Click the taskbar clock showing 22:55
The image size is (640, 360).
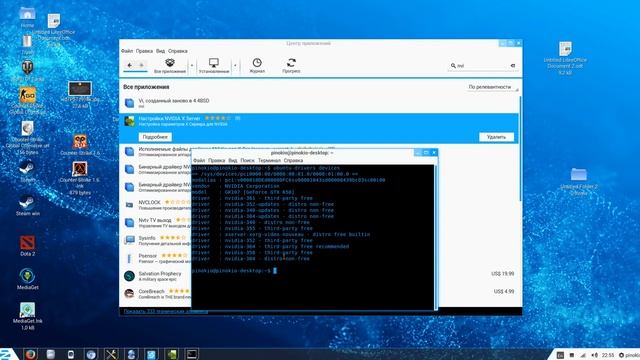pos(608,355)
